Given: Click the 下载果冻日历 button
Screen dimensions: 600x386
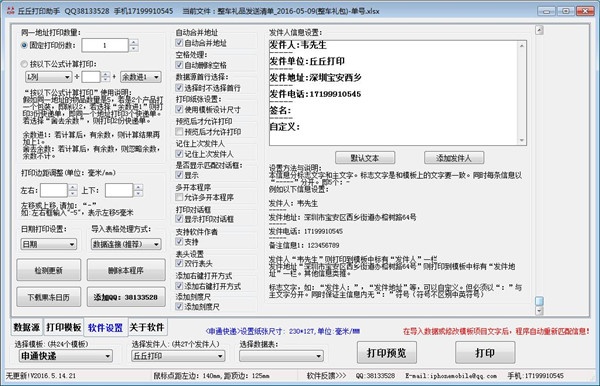Looking at the screenshot, I should pyautogui.click(x=49, y=297).
